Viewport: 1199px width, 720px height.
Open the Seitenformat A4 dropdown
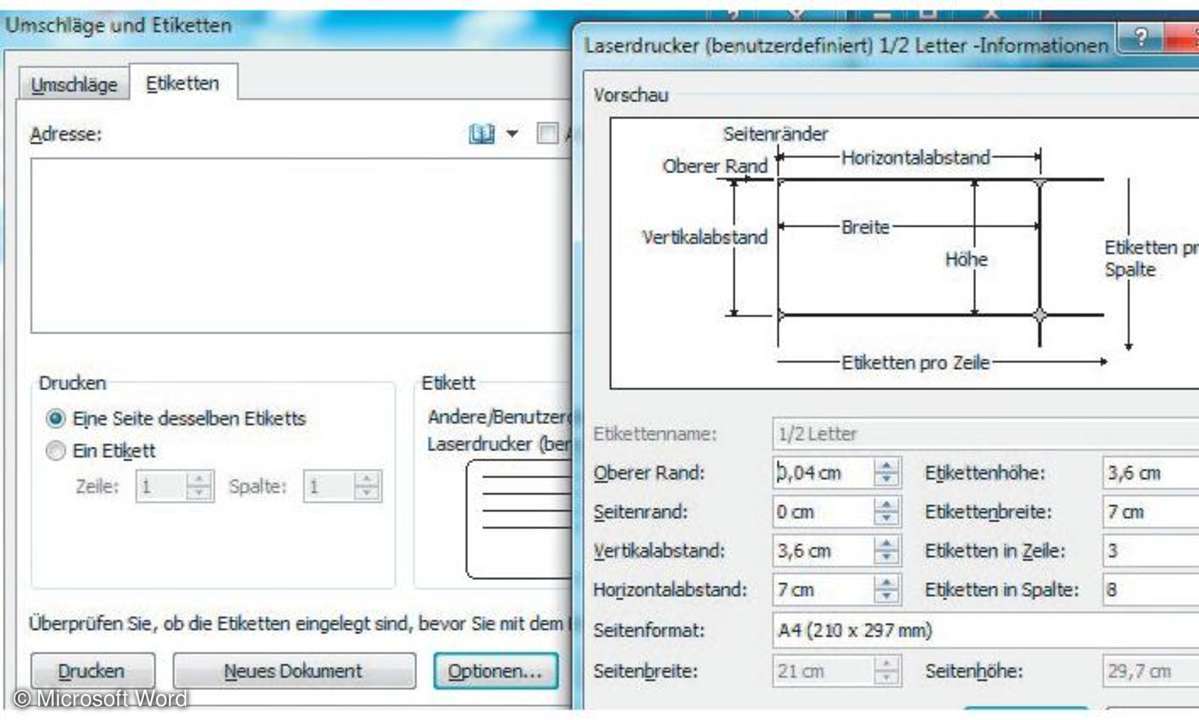tap(986, 631)
